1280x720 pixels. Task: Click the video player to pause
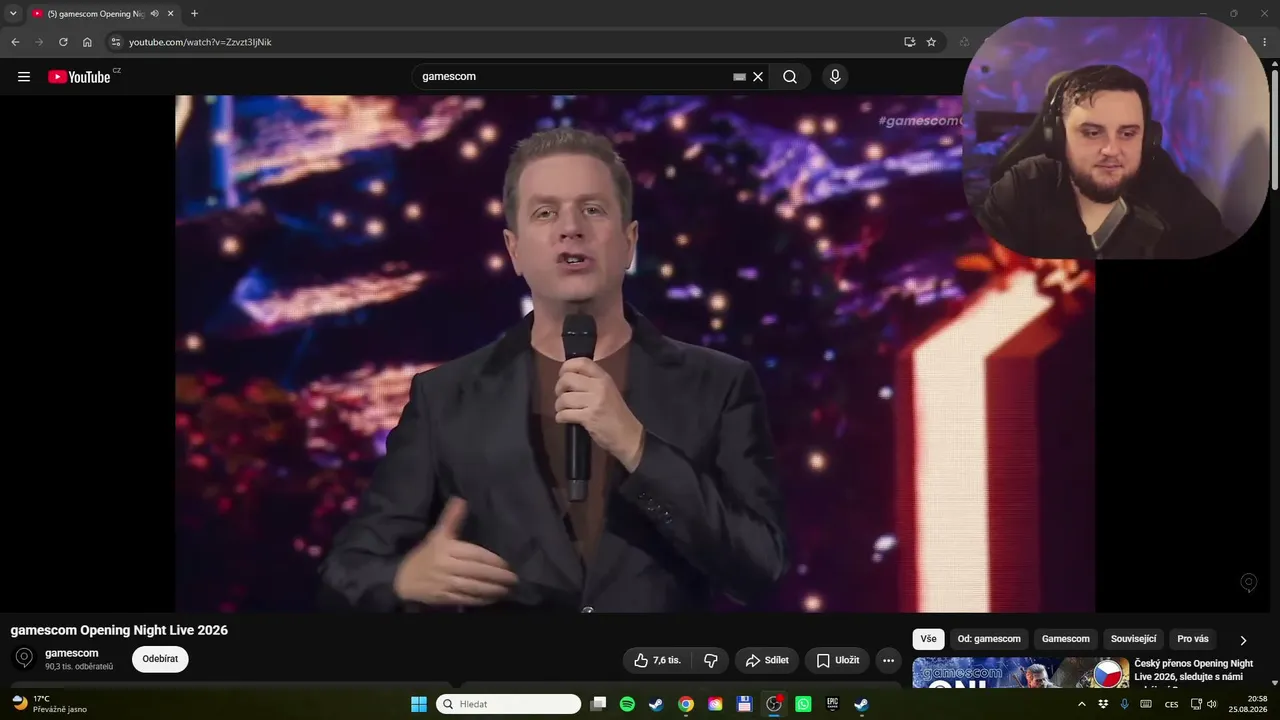pos(635,353)
